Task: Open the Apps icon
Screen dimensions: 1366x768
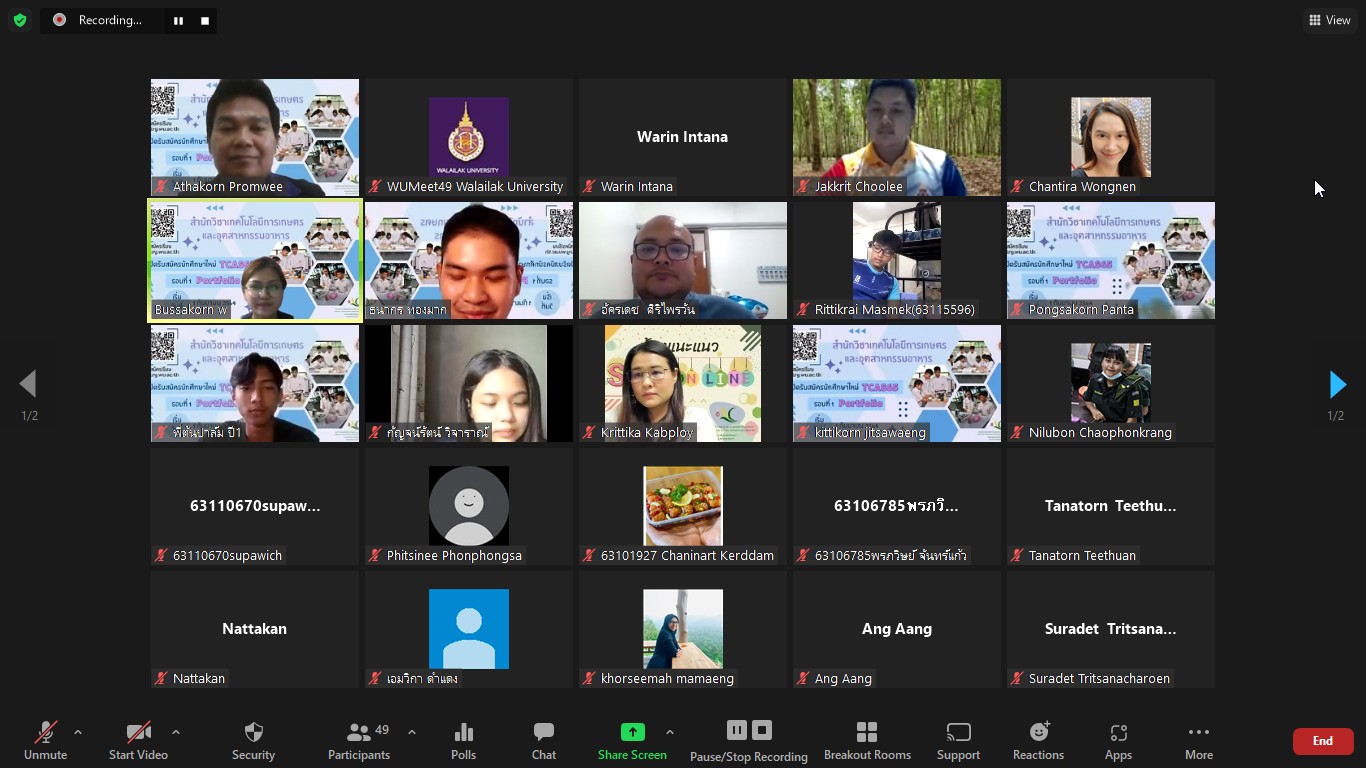Action: (x=1118, y=733)
